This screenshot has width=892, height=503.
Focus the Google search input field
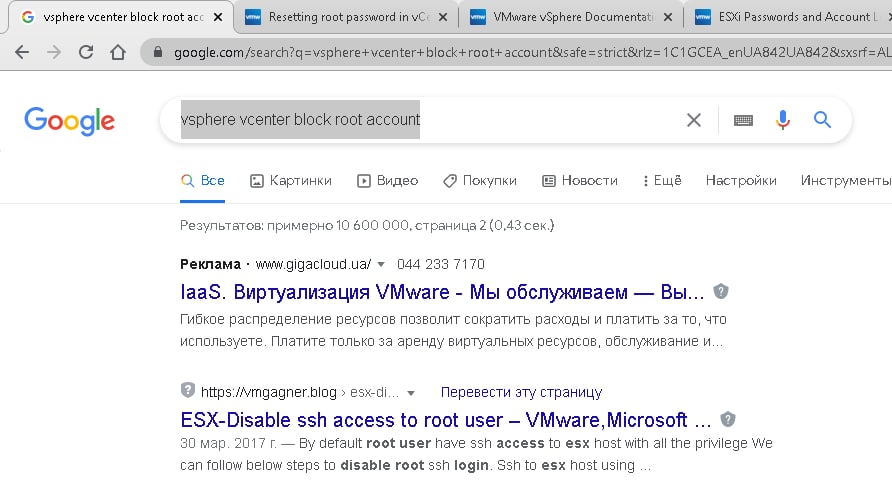pyautogui.click(x=421, y=120)
